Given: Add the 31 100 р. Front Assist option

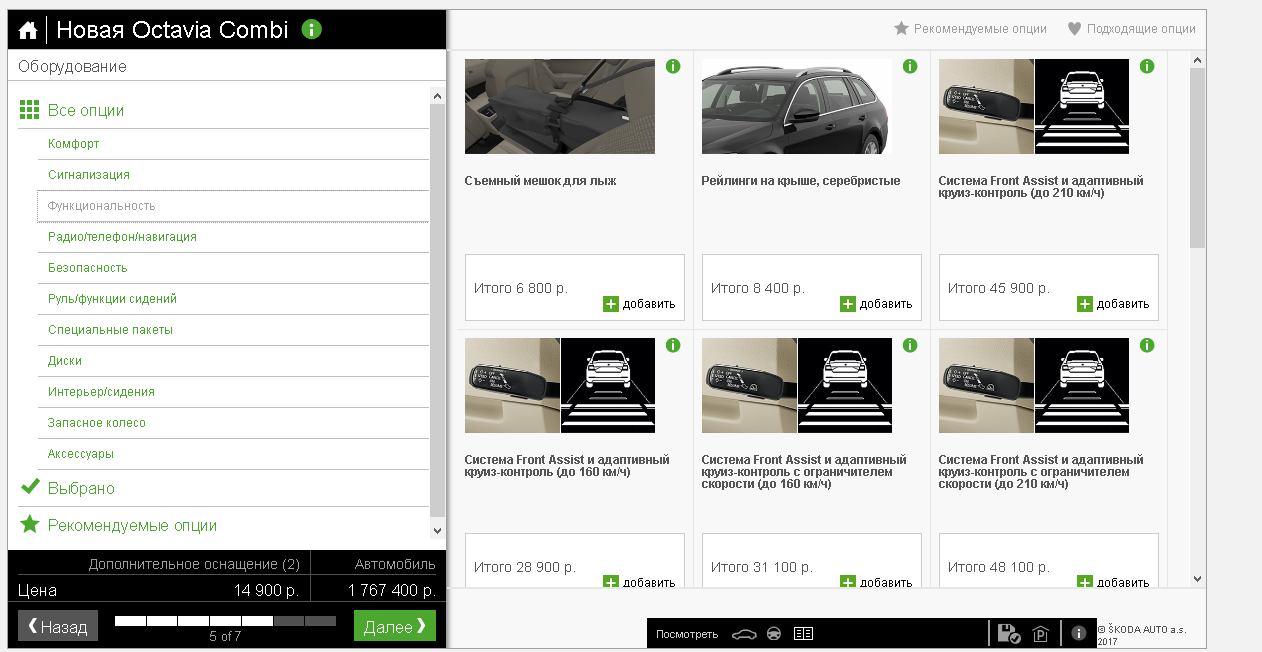Looking at the screenshot, I should (x=876, y=582).
